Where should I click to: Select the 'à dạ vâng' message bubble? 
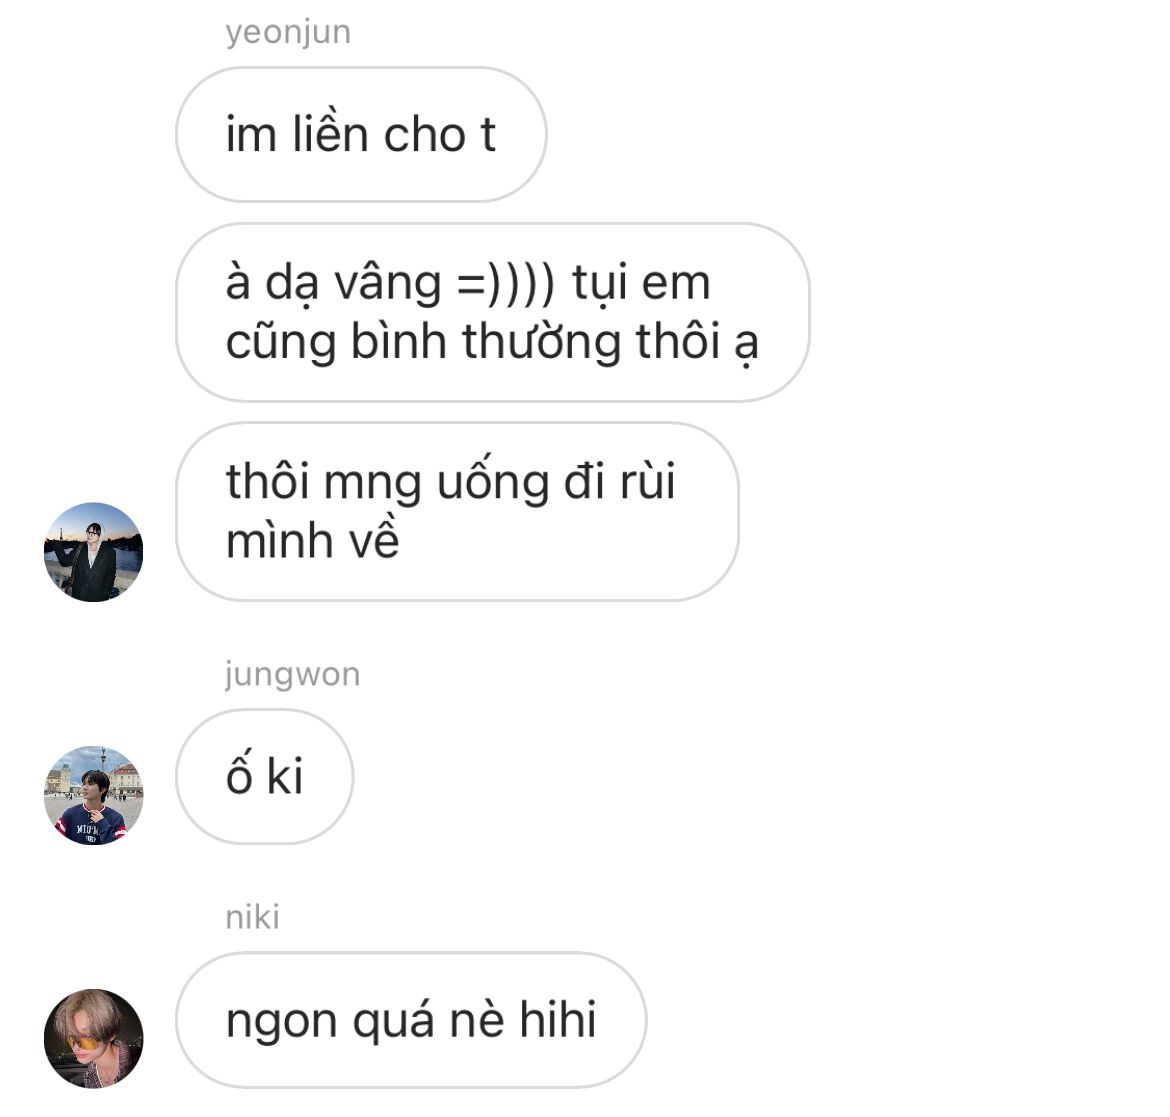pos(492,312)
